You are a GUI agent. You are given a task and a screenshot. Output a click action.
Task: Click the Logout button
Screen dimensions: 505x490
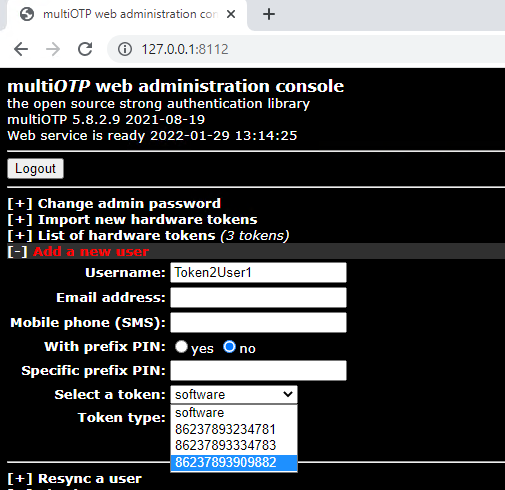(35, 169)
